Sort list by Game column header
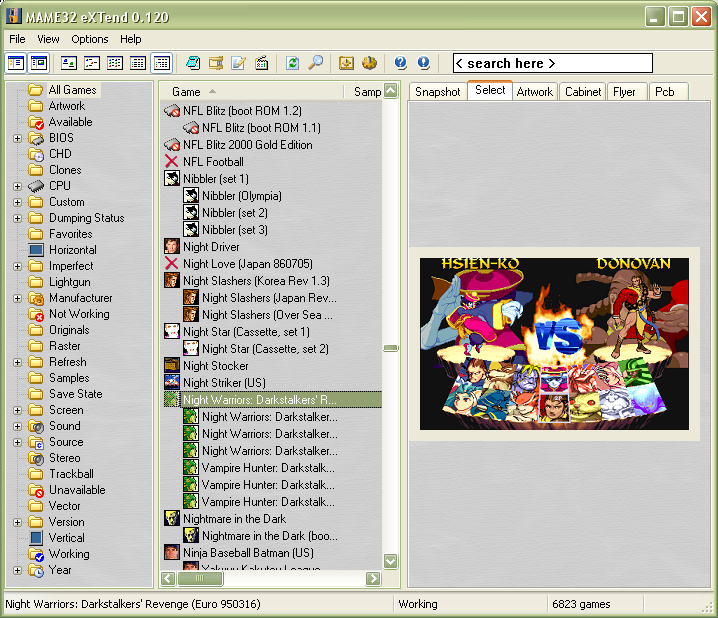Screen dimensions: 718x618 tap(186, 91)
